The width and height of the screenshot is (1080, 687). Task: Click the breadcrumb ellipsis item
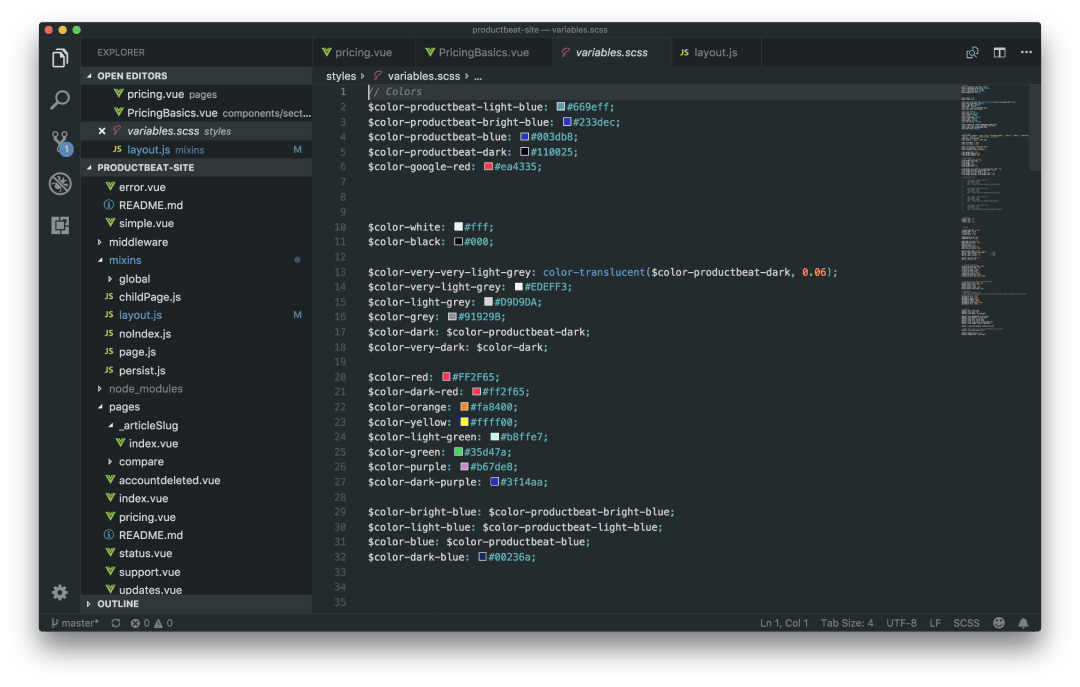[x=478, y=76]
